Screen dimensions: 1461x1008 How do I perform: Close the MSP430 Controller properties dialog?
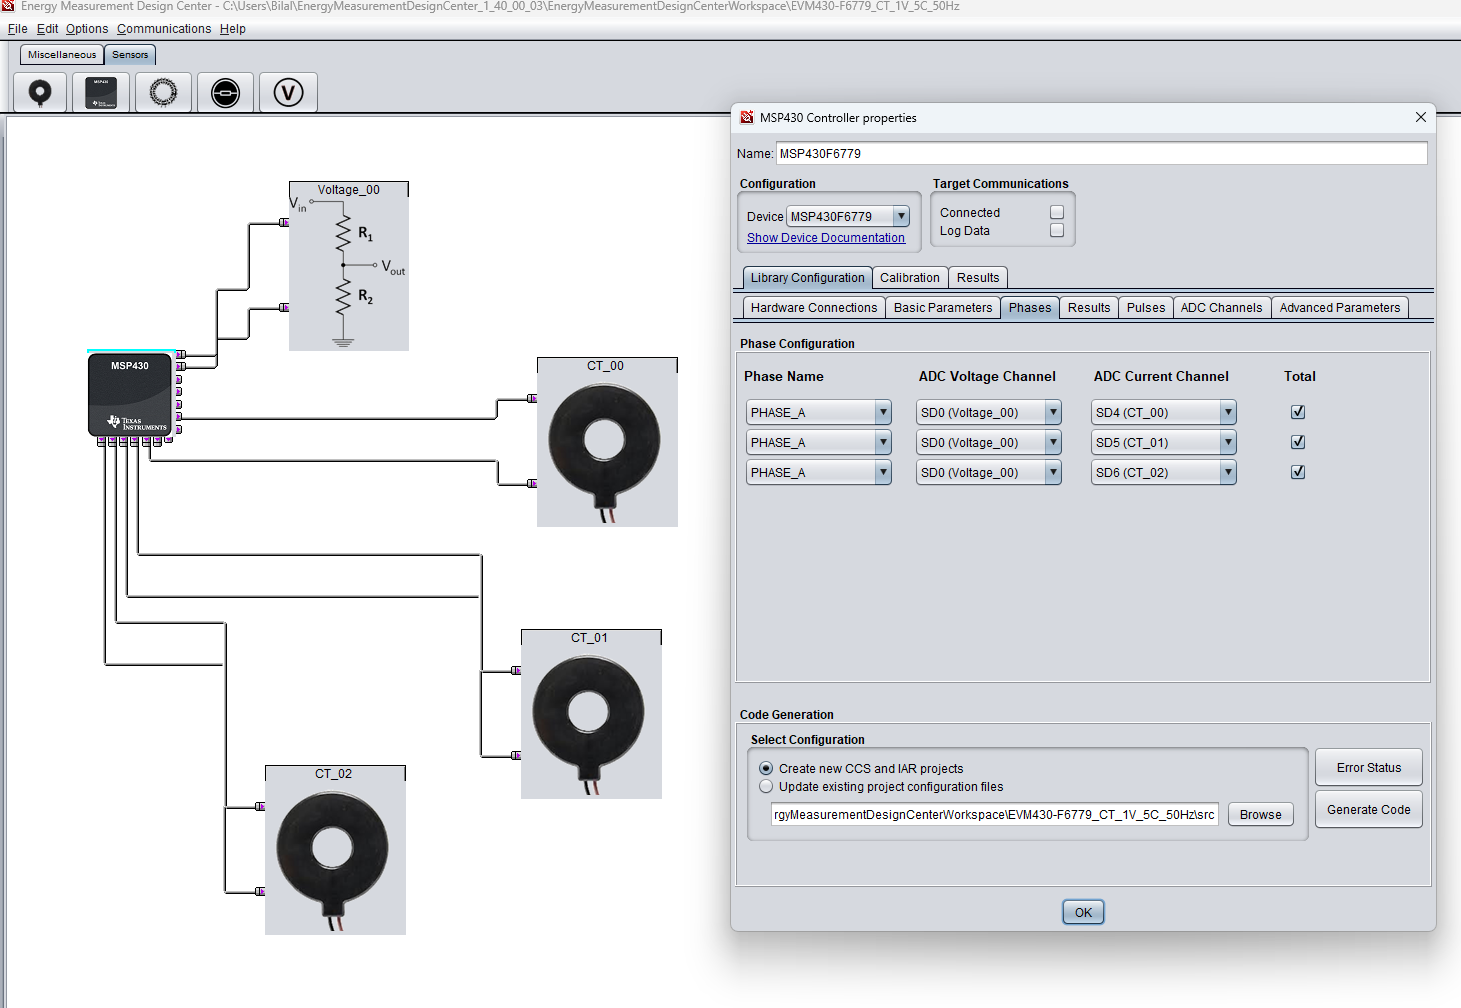tap(1420, 117)
